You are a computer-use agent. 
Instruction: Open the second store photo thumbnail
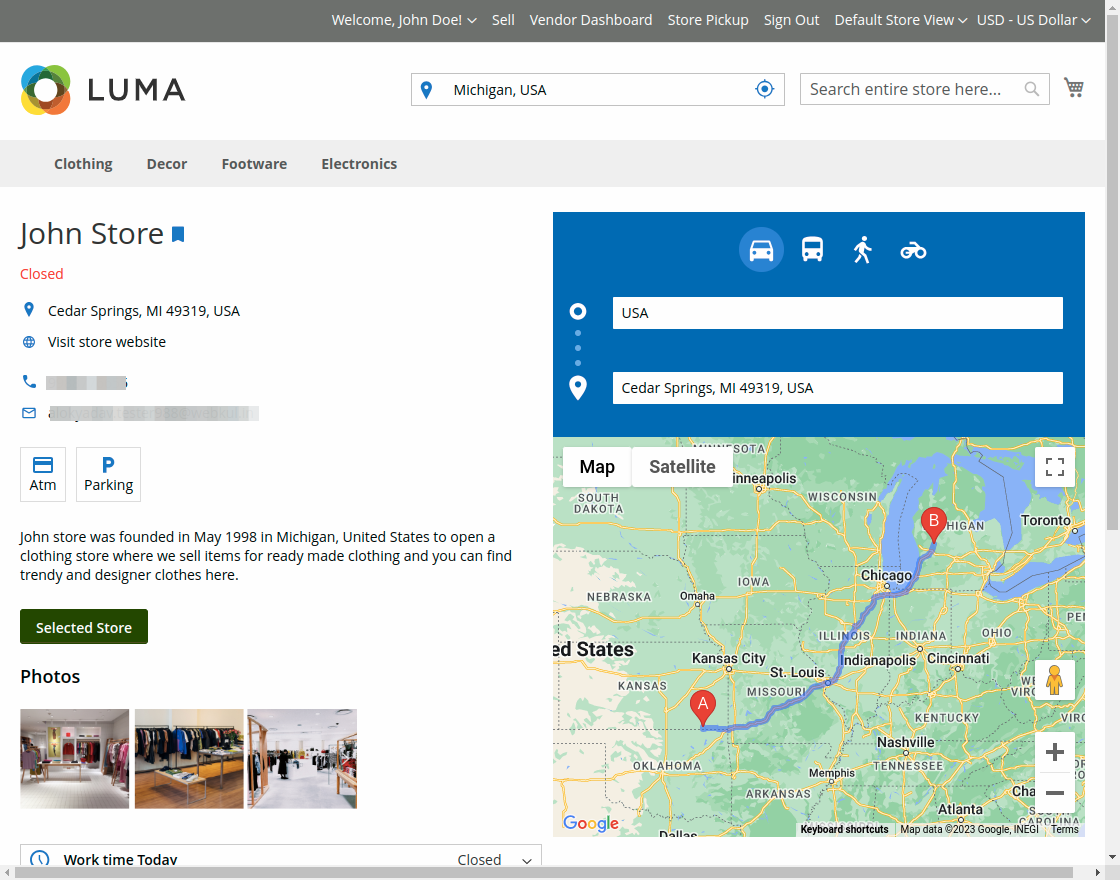(189, 759)
